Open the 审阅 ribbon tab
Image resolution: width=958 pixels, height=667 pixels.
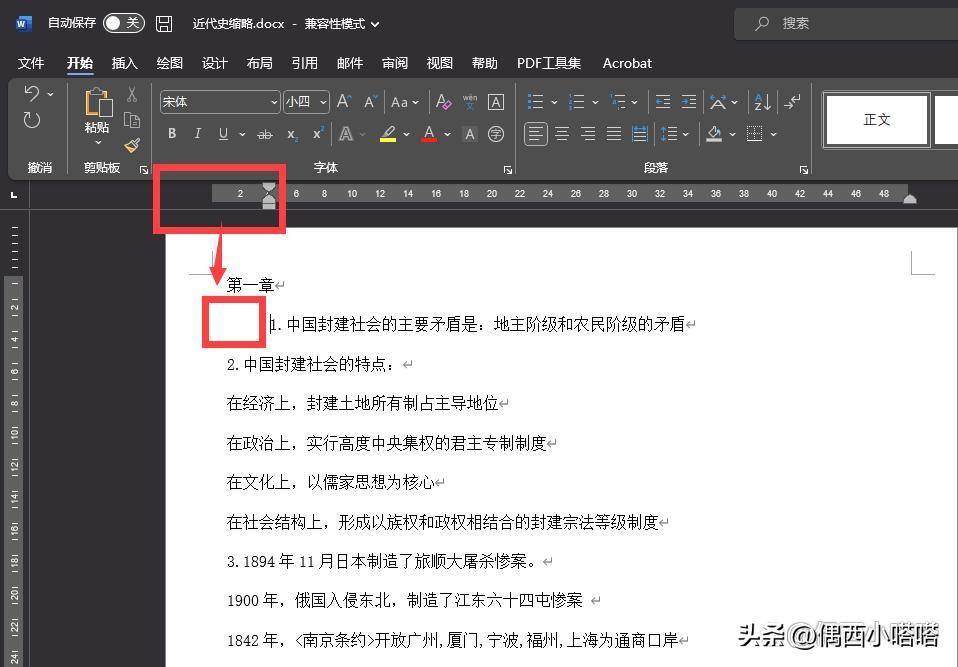click(394, 63)
